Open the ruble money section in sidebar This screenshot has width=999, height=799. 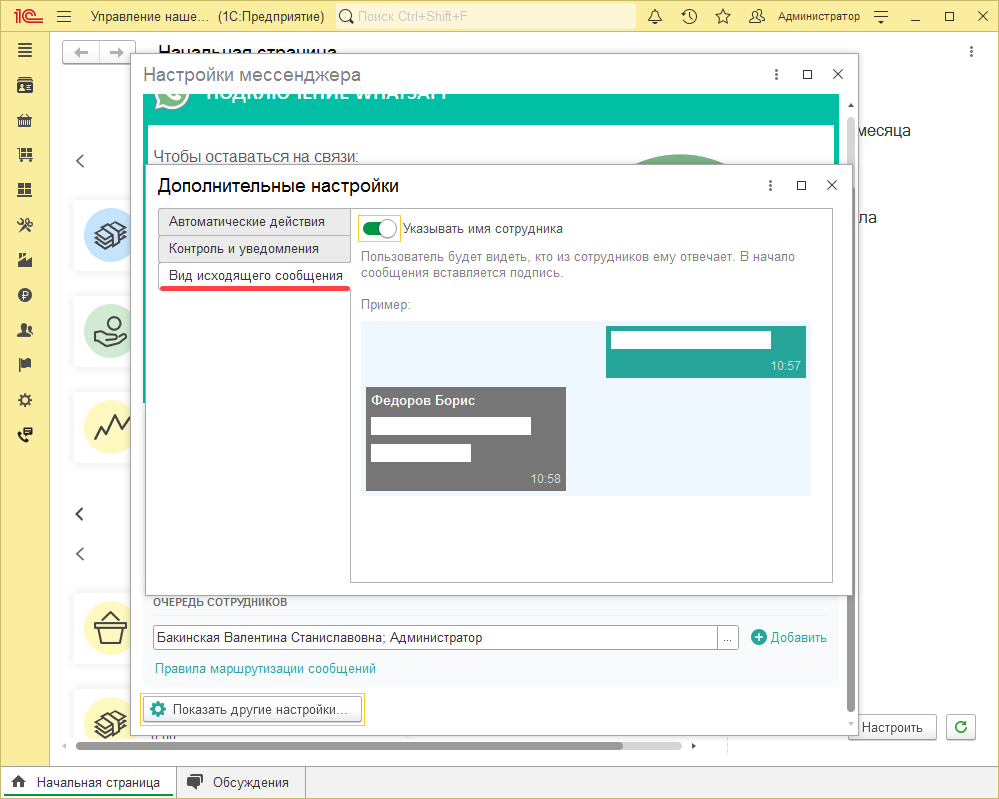[25, 295]
